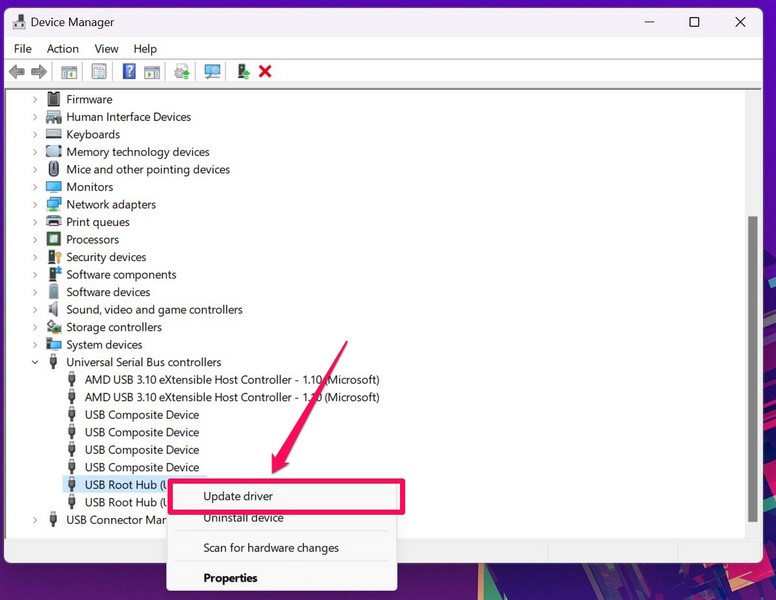Collapse Universal Serial Bus controllers
776x600 pixels.
click(35, 362)
